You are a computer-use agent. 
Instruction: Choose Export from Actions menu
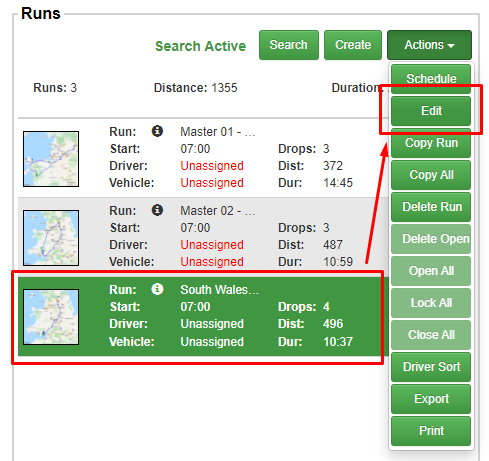point(431,399)
